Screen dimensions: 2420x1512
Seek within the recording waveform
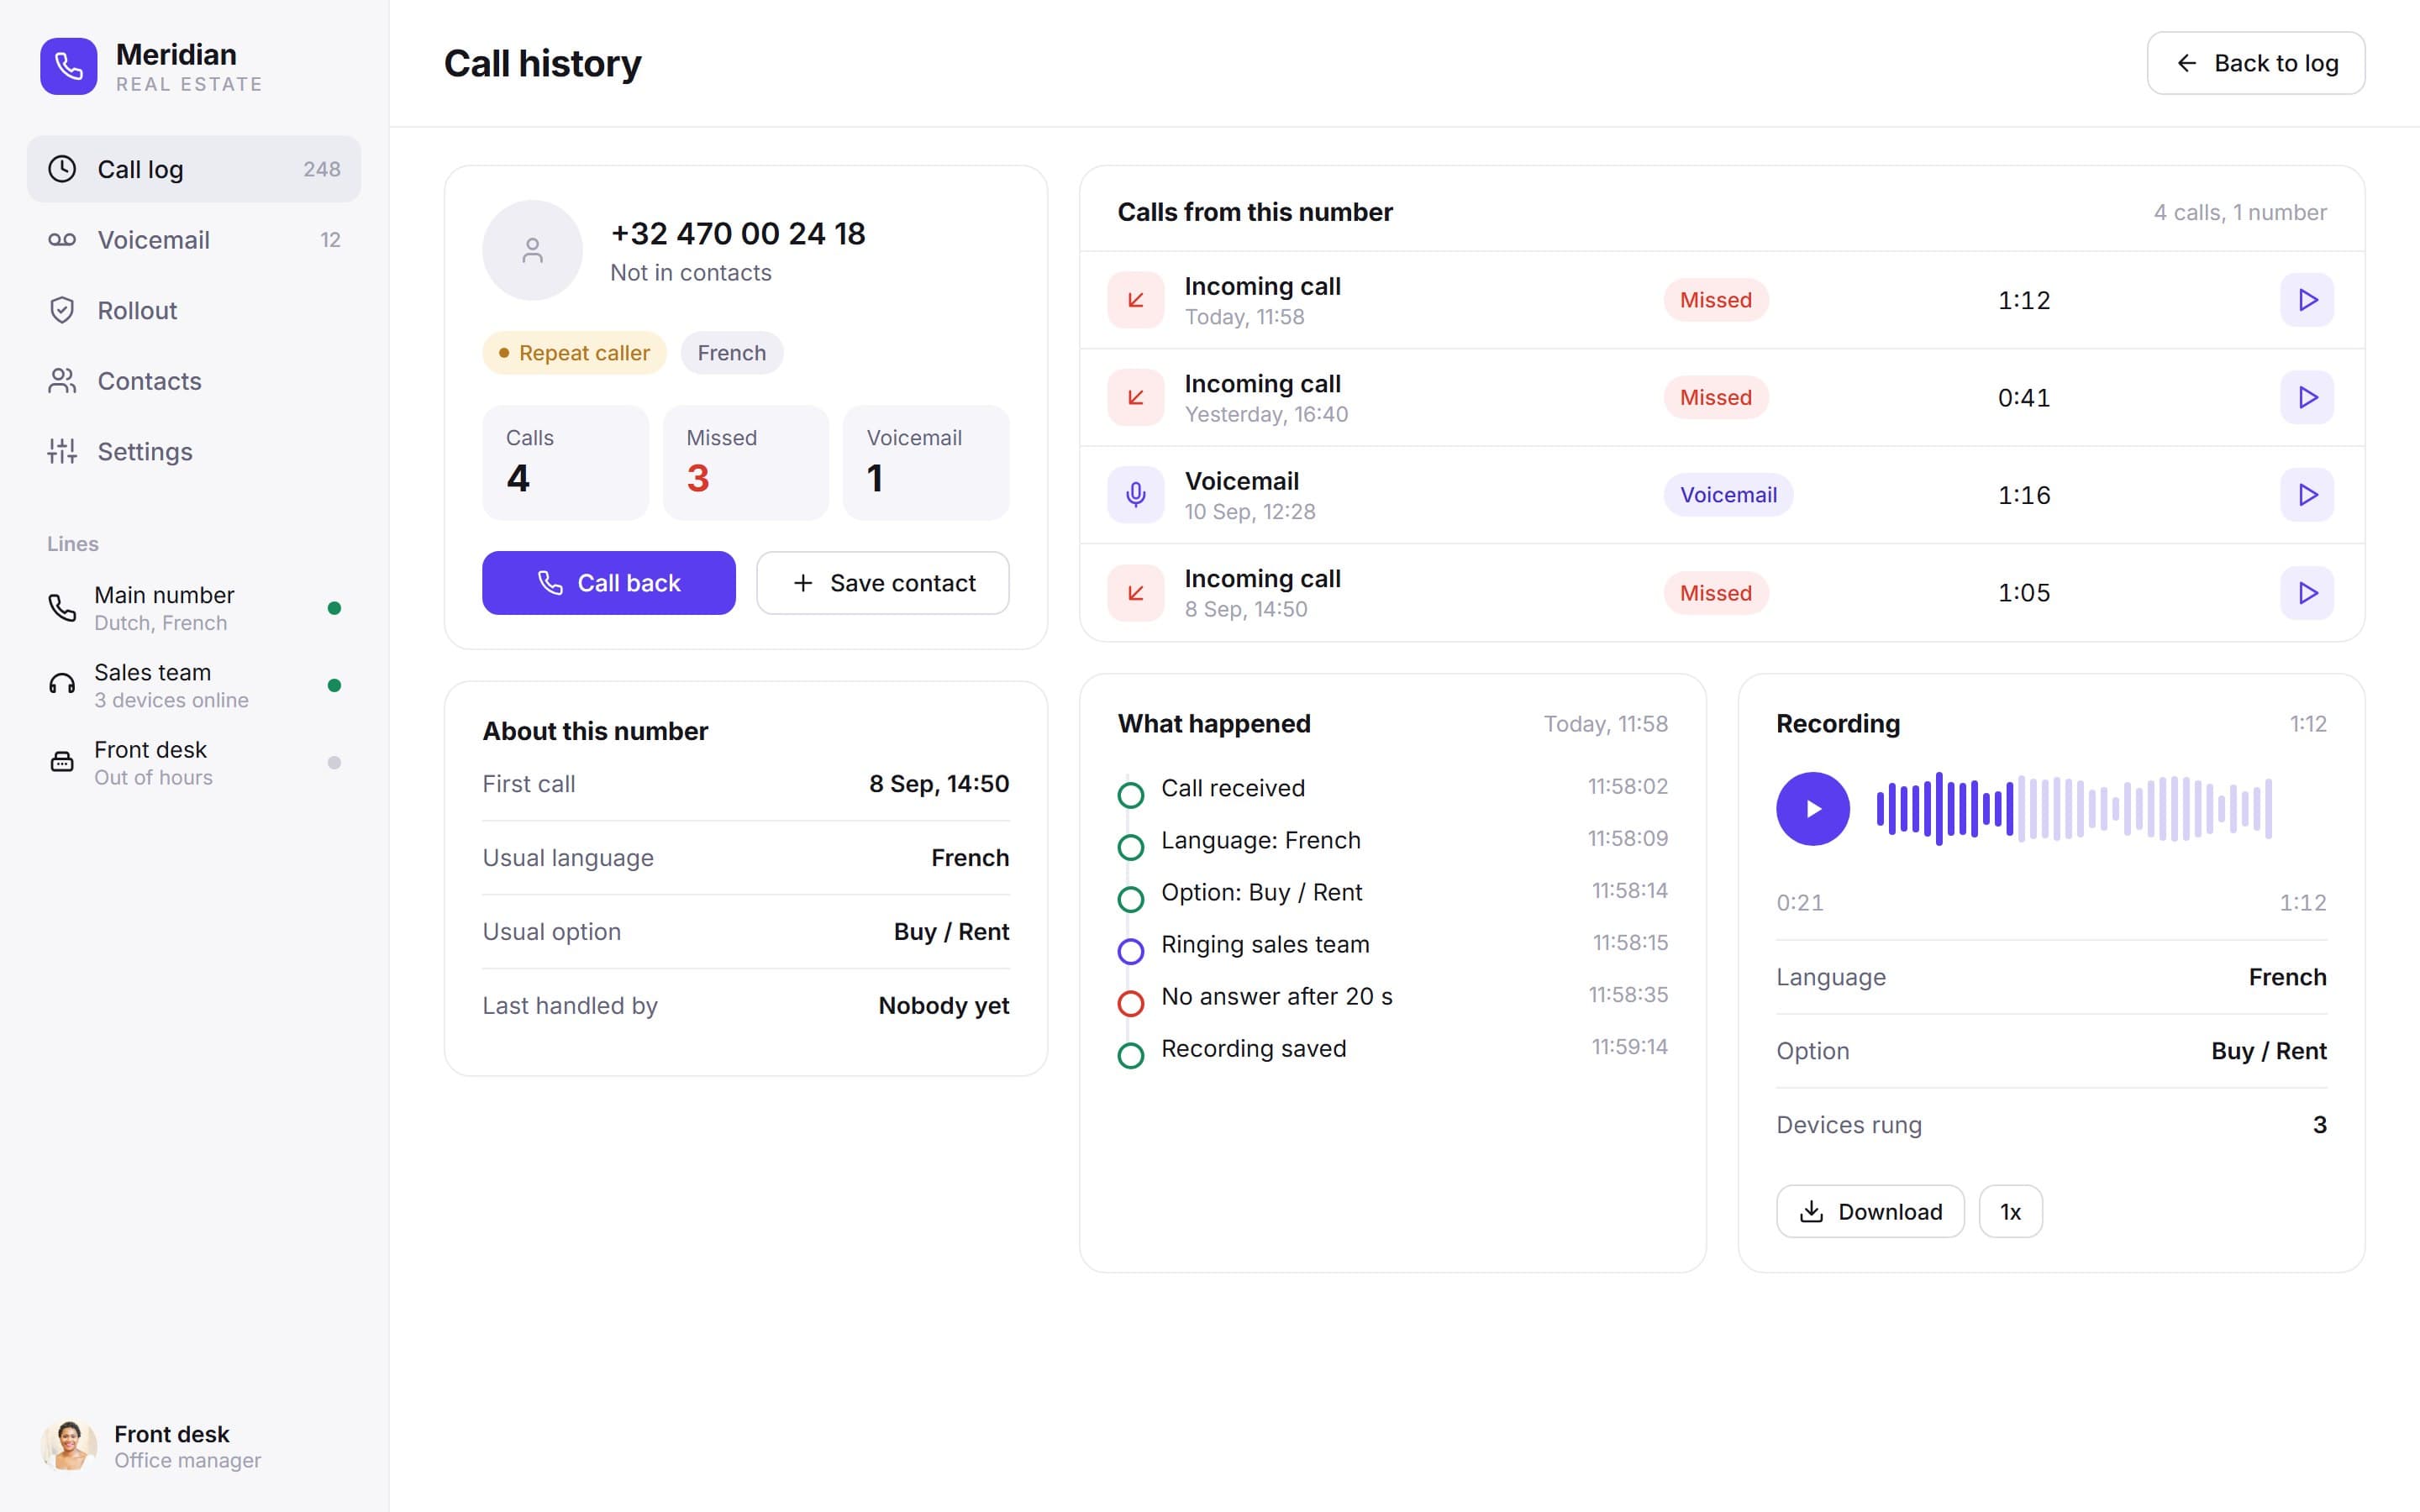[2074, 808]
